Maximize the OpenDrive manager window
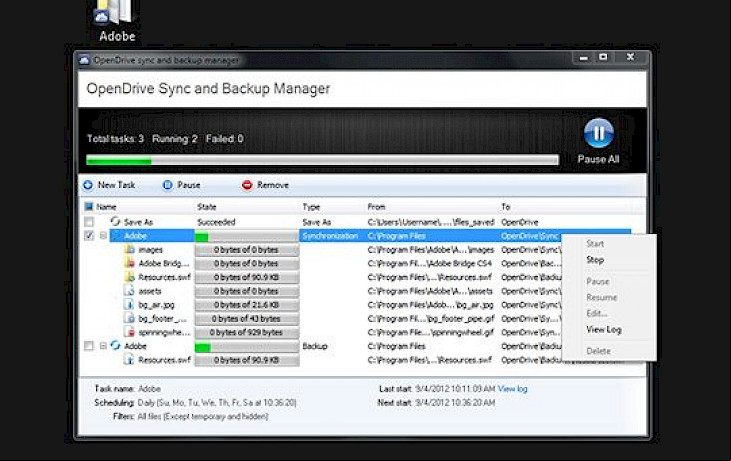This screenshot has width=731, height=461. click(x=603, y=57)
